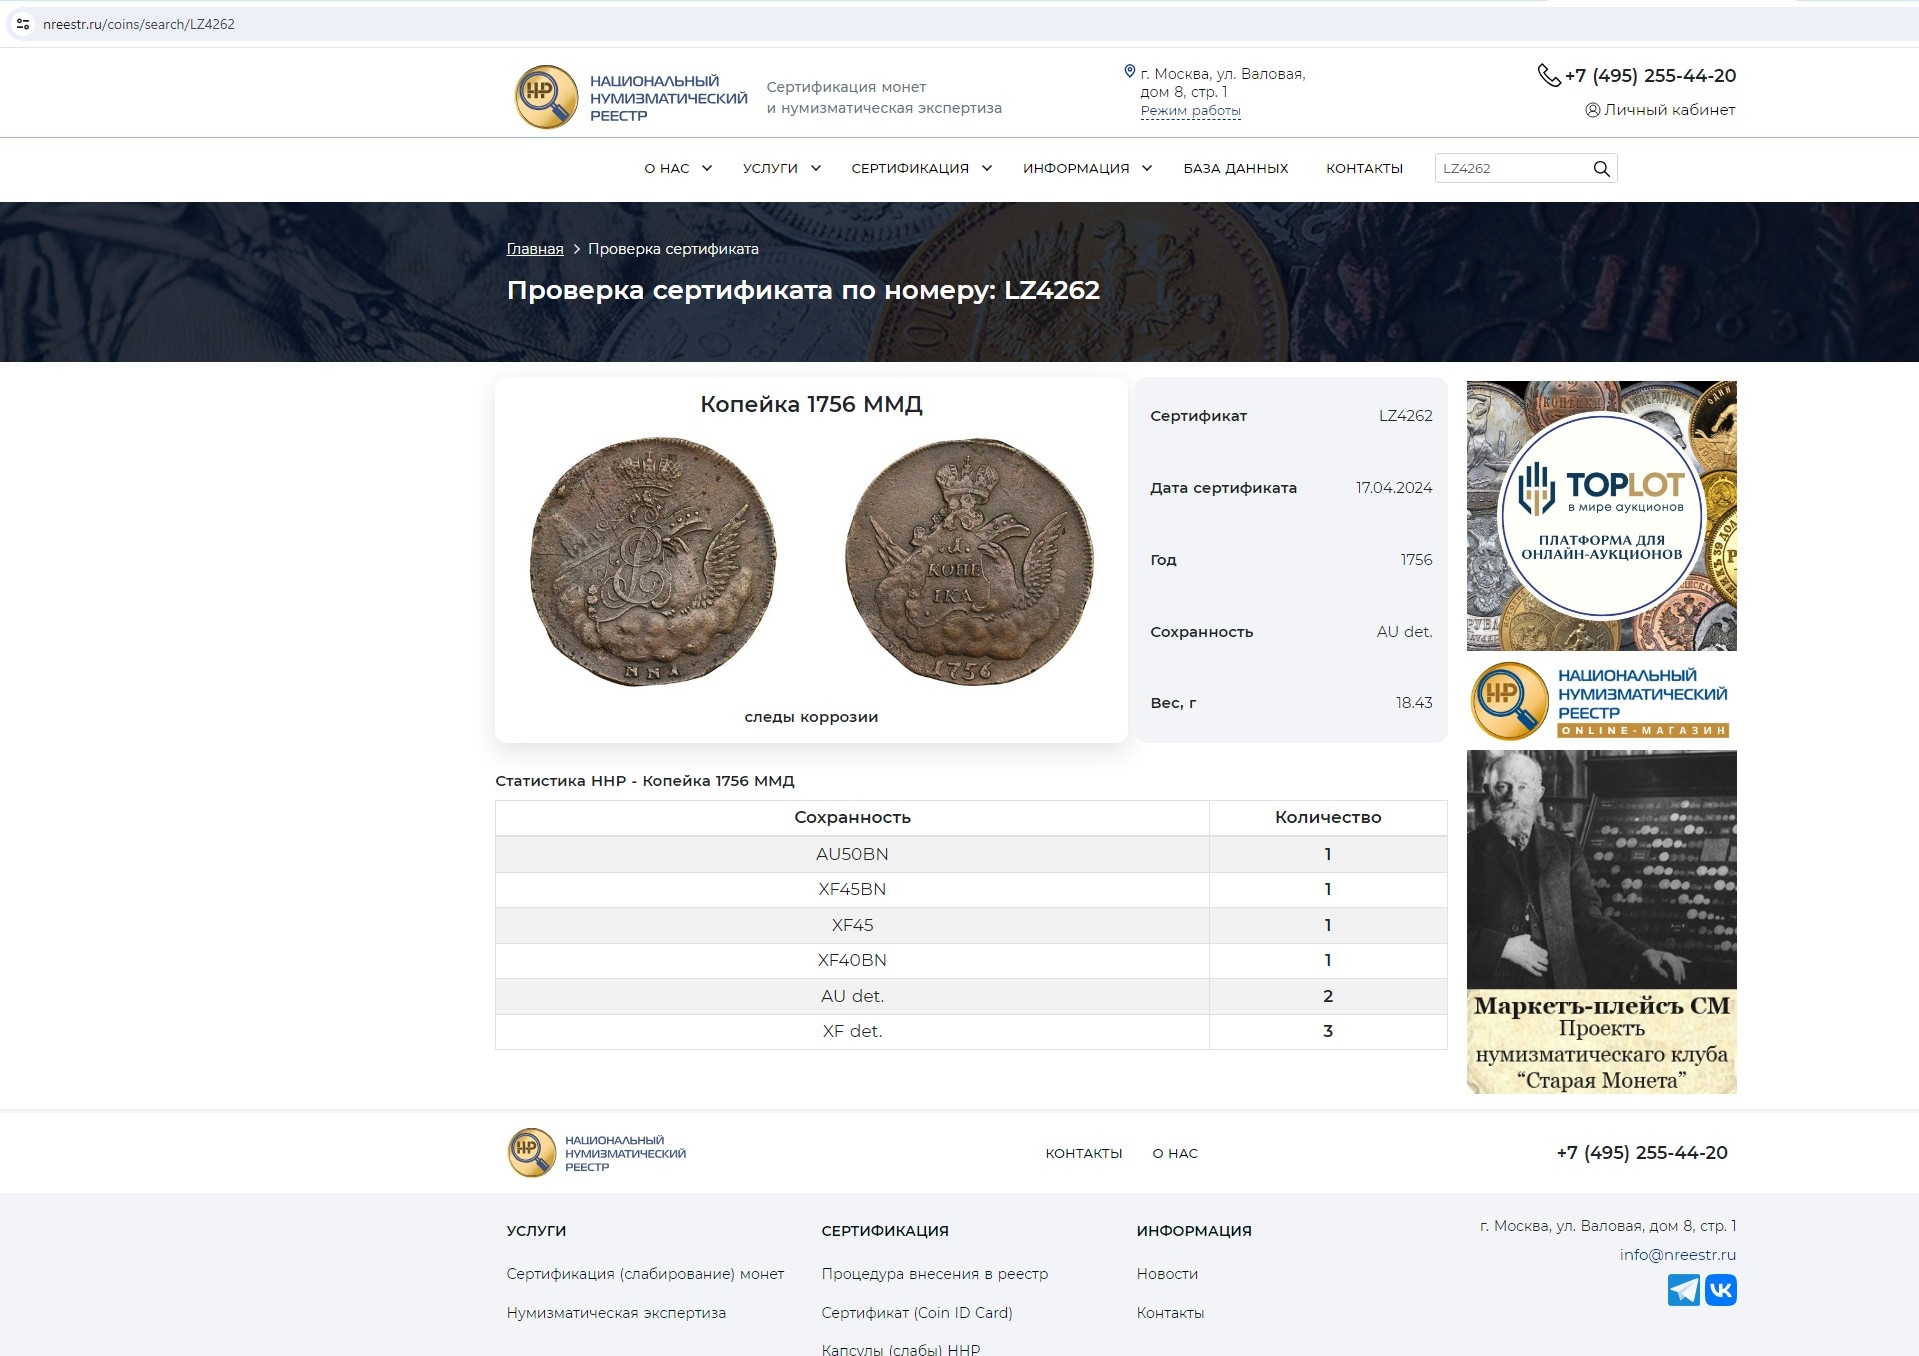
Task: Click the Режим работы link
Action: pyautogui.click(x=1190, y=111)
